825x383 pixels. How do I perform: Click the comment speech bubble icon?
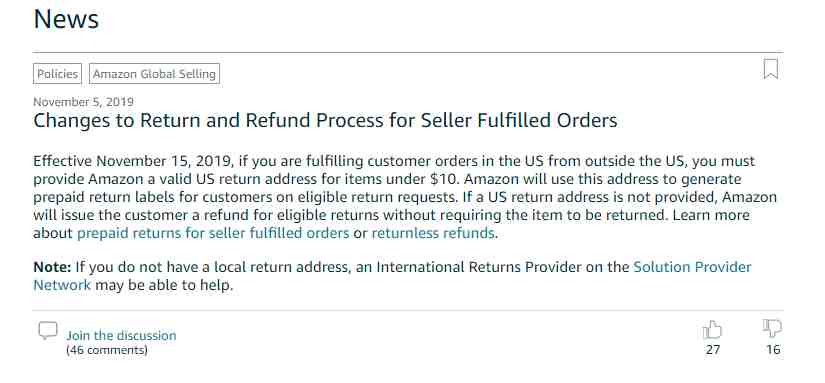[48, 330]
